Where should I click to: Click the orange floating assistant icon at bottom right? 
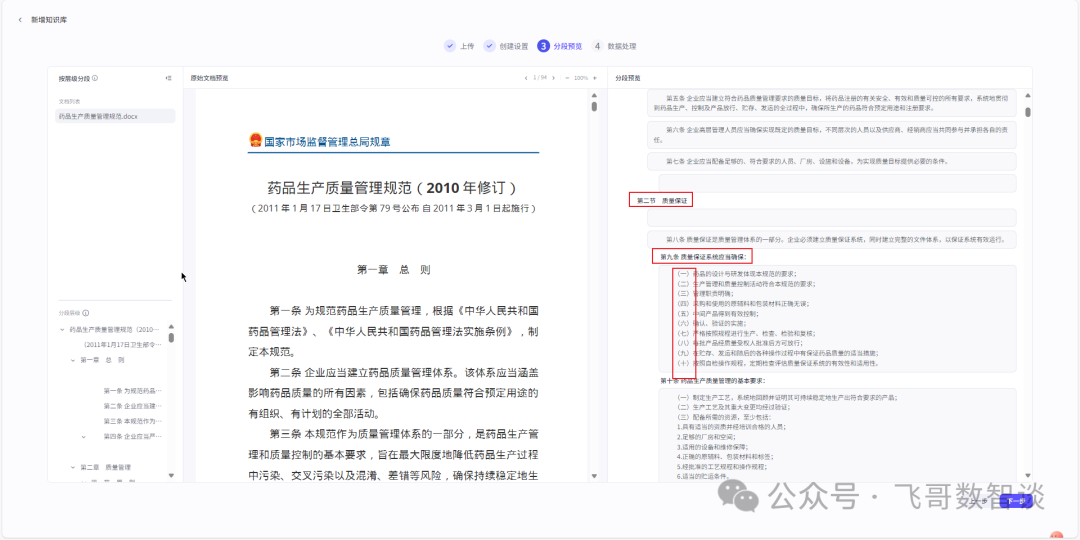1056,537
